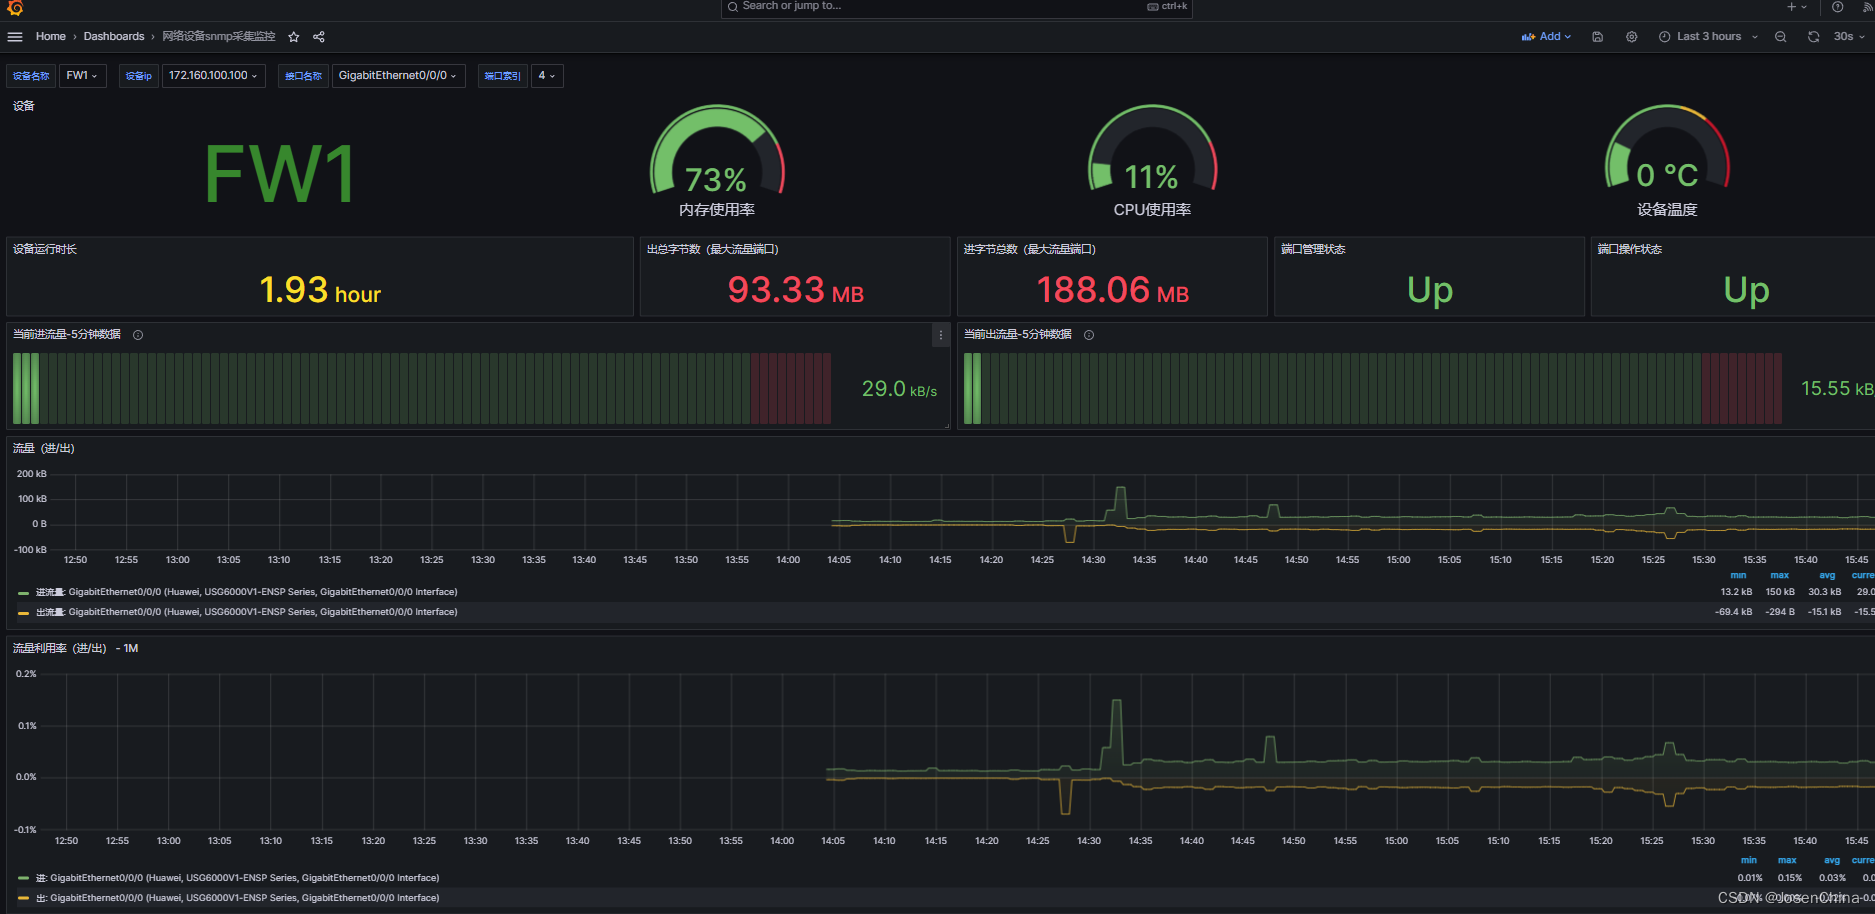
Task: Open dashboard settings gear icon
Action: tap(1632, 37)
